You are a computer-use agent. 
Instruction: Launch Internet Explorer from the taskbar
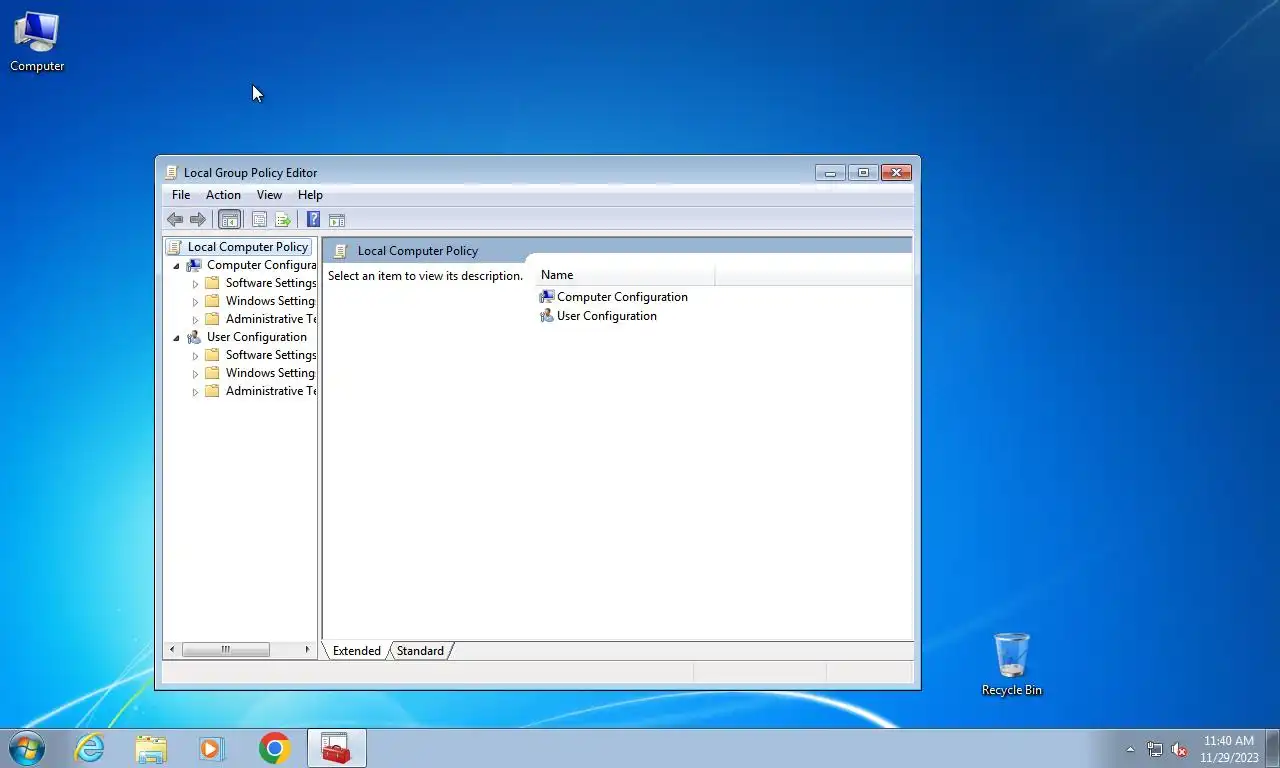tap(90, 748)
